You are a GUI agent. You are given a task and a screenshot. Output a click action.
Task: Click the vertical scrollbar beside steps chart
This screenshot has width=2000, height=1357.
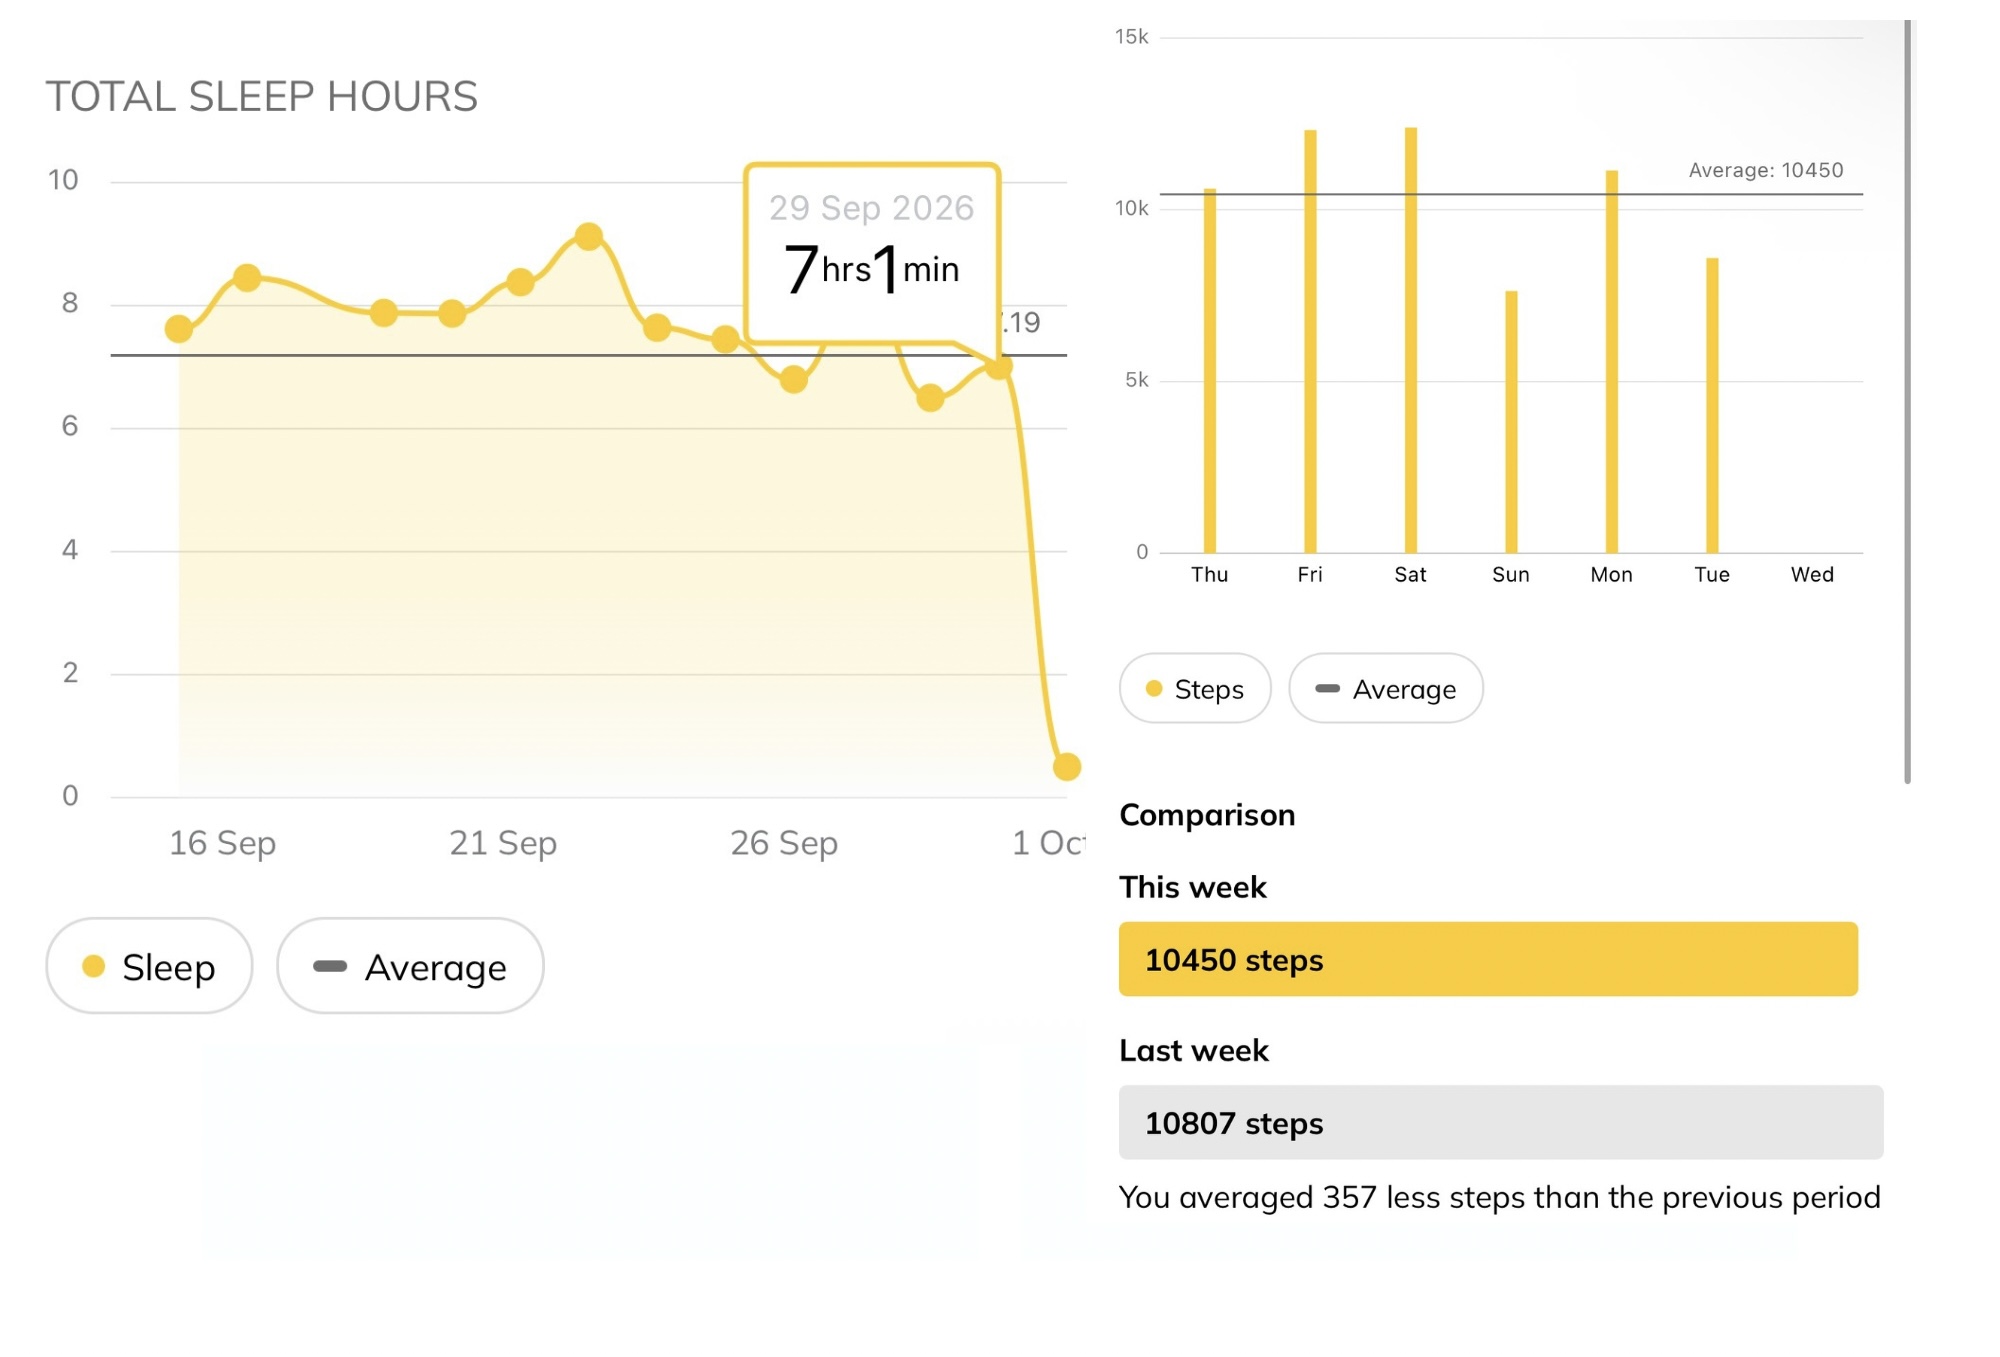1907,402
